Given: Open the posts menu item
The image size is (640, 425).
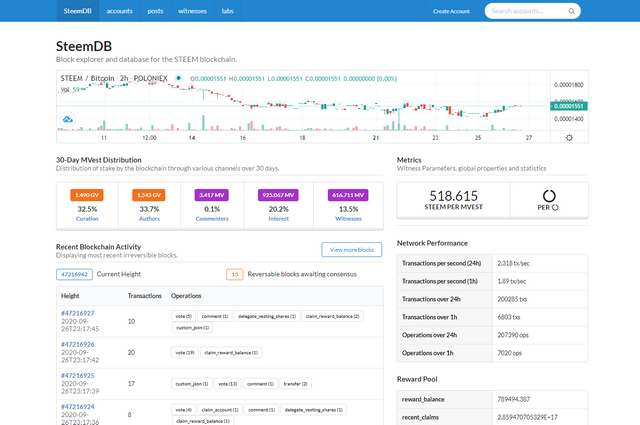Looking at the screenshot, I should (155, 11).
